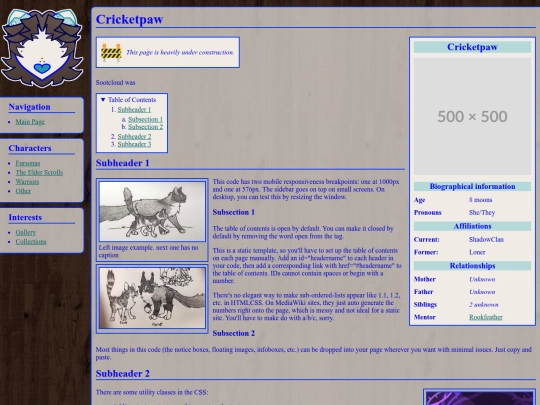
Task: Click the Subheader 2 section heading
Action: pyautogui.click(x=123, y=374)
